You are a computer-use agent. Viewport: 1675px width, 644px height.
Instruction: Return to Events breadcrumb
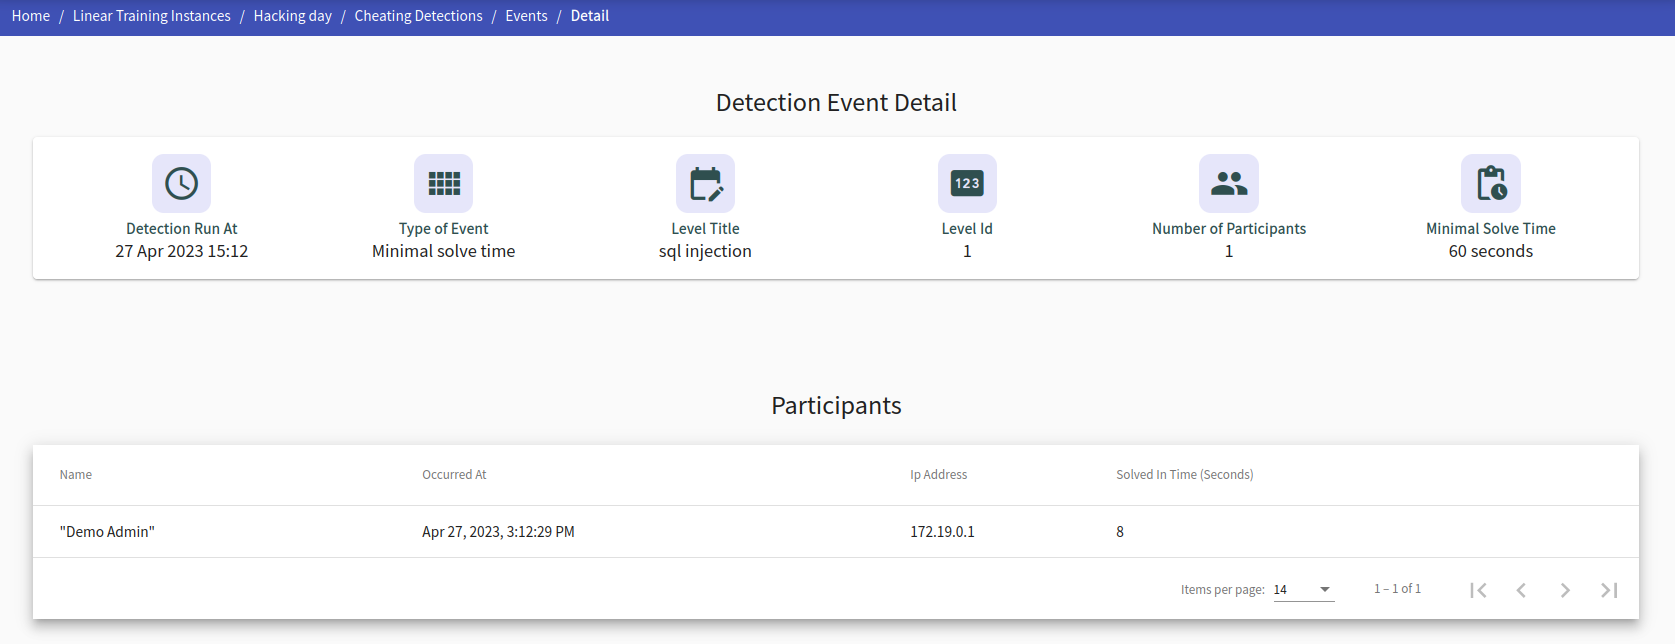(x=526, y=16)
